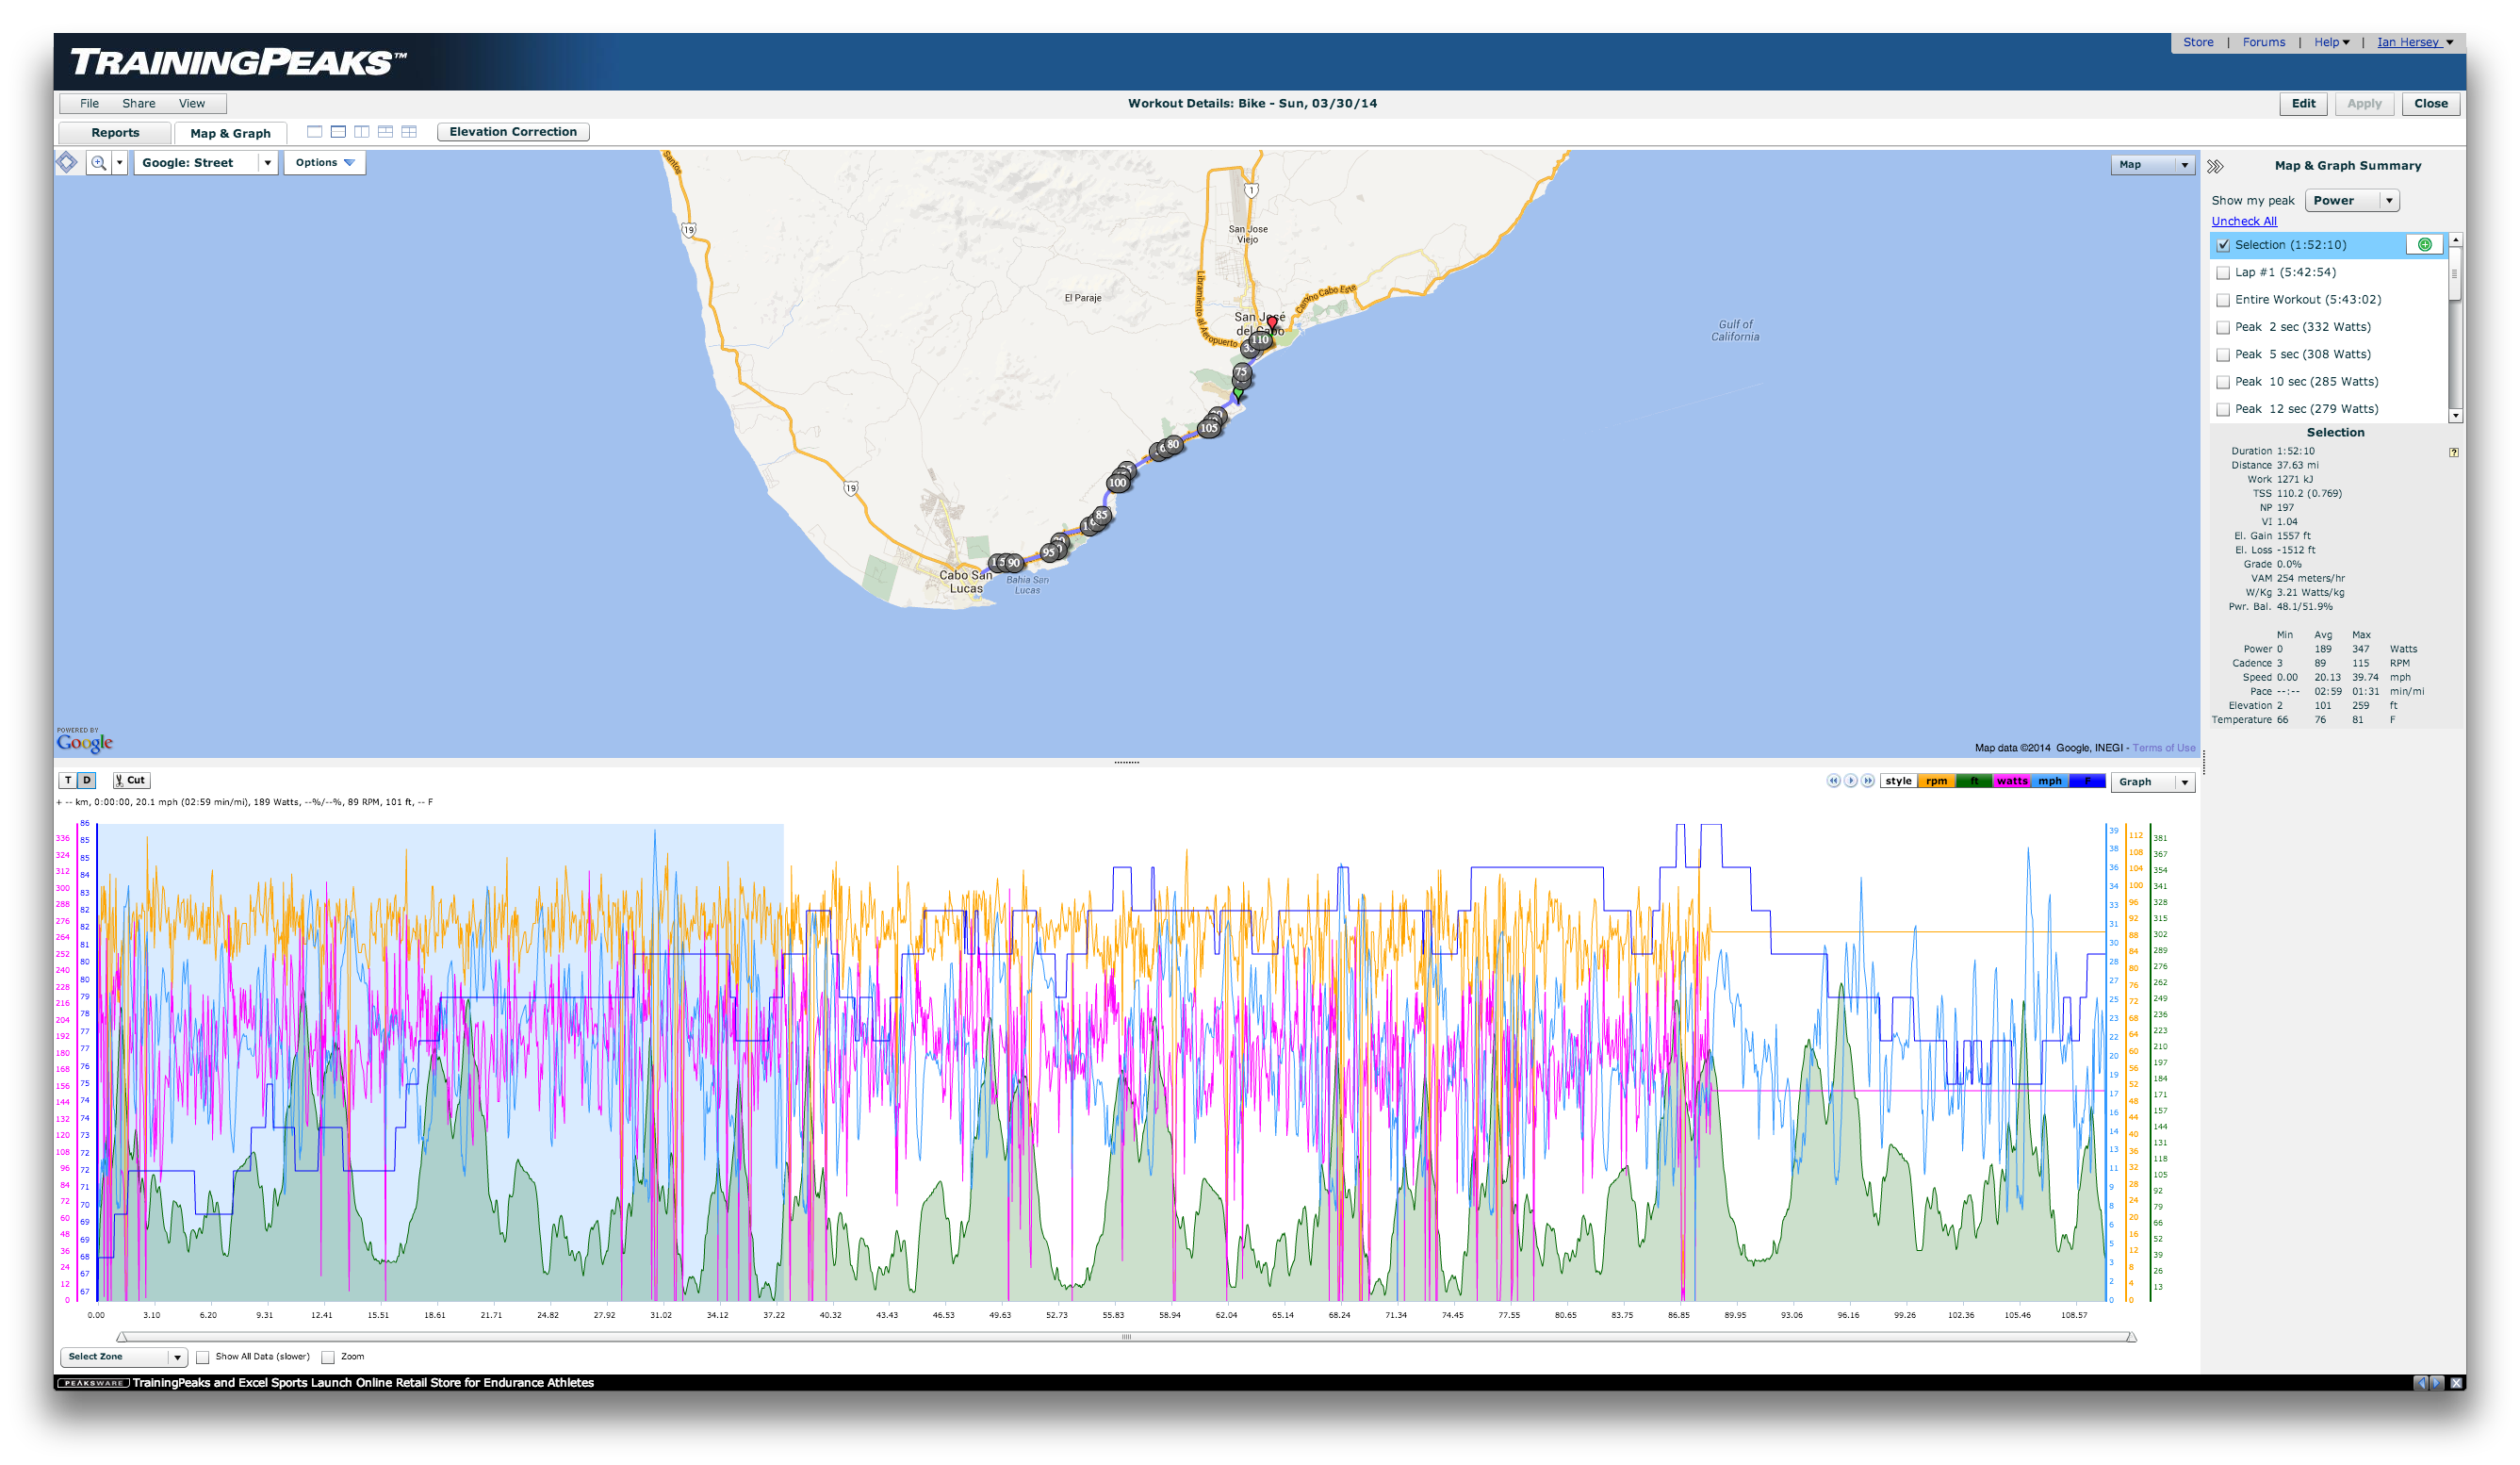Click the magenta watts color swatch
Screen dimensions: 2520x1465
click(2011, 782)
